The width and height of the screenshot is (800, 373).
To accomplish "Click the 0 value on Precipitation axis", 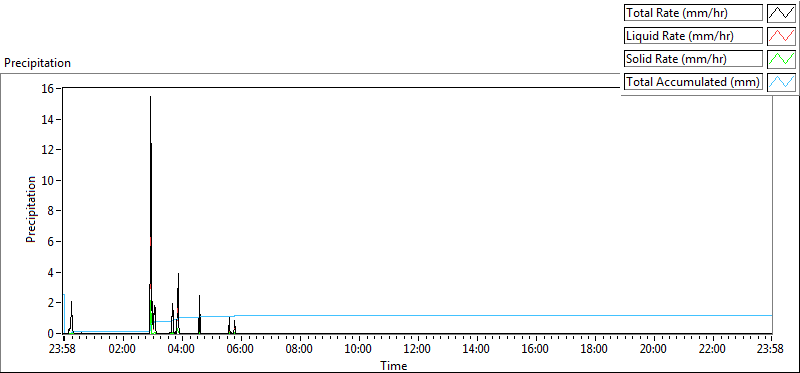I will click(x=55, y=334).
